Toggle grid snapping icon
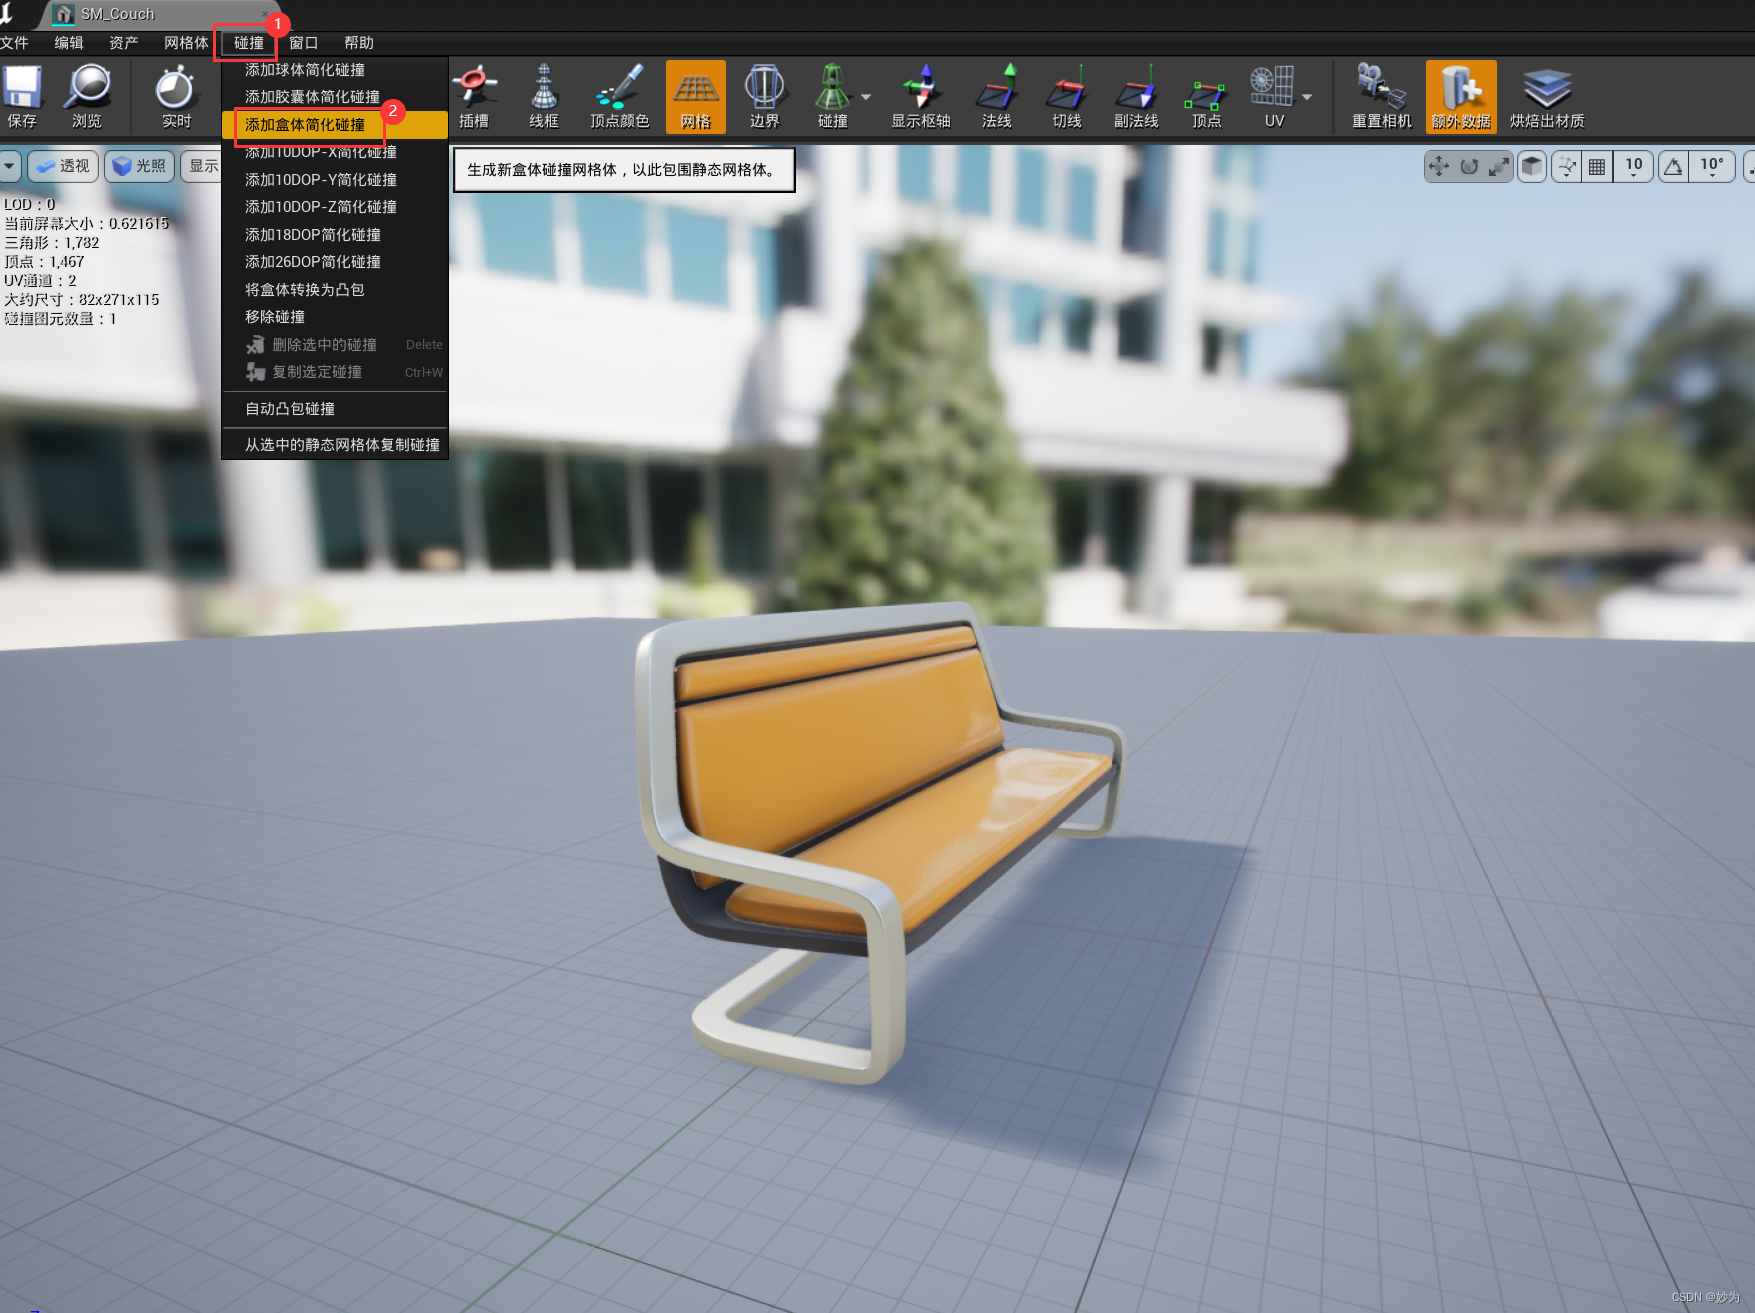1755x1313 pixels. [x=1598, y=166]
